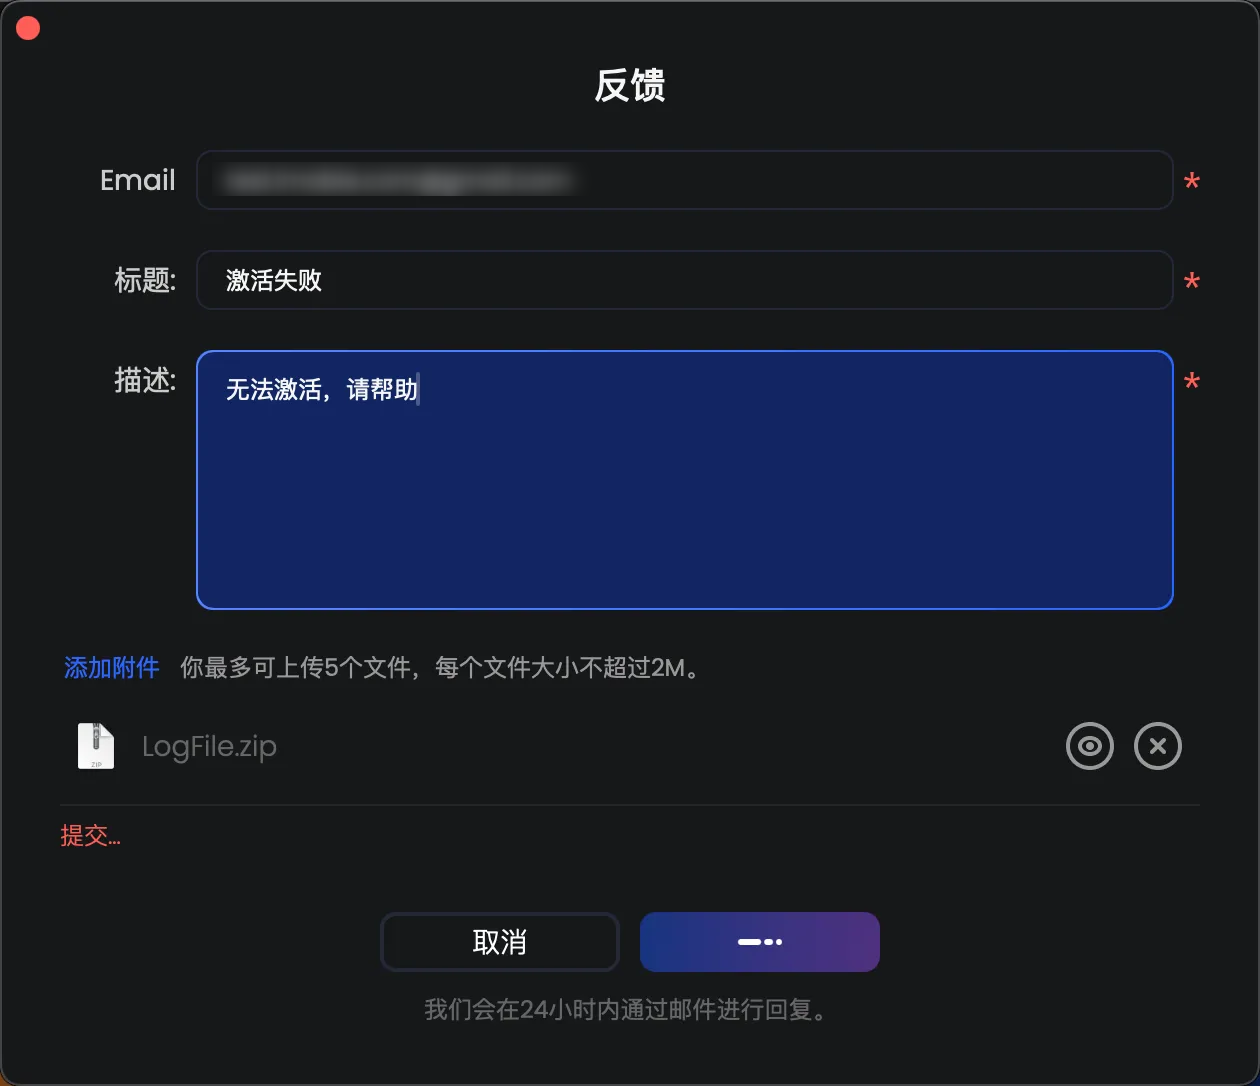Remove the LogFile.zip attachment
This screenshot has width=1260, height=1086.
(x=1158, y=746)
